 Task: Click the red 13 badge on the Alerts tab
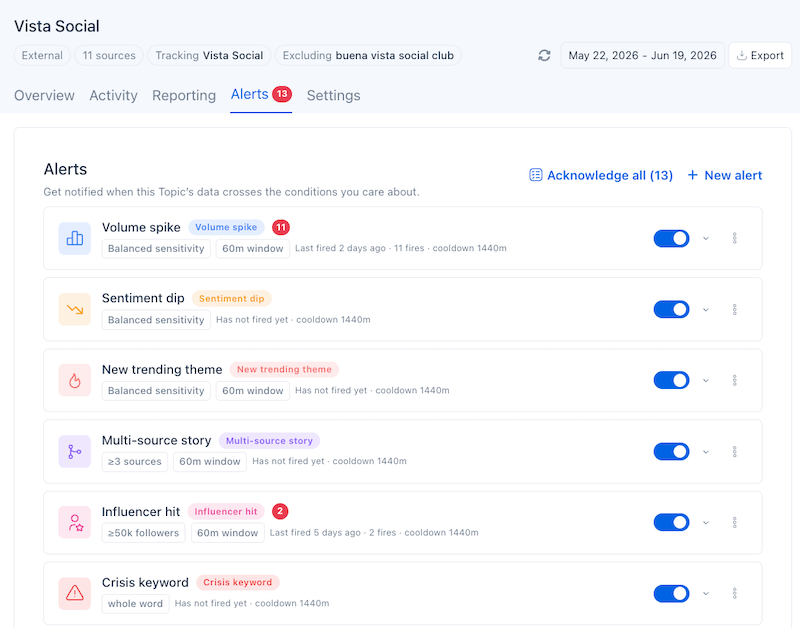click(x=282, y=94)
